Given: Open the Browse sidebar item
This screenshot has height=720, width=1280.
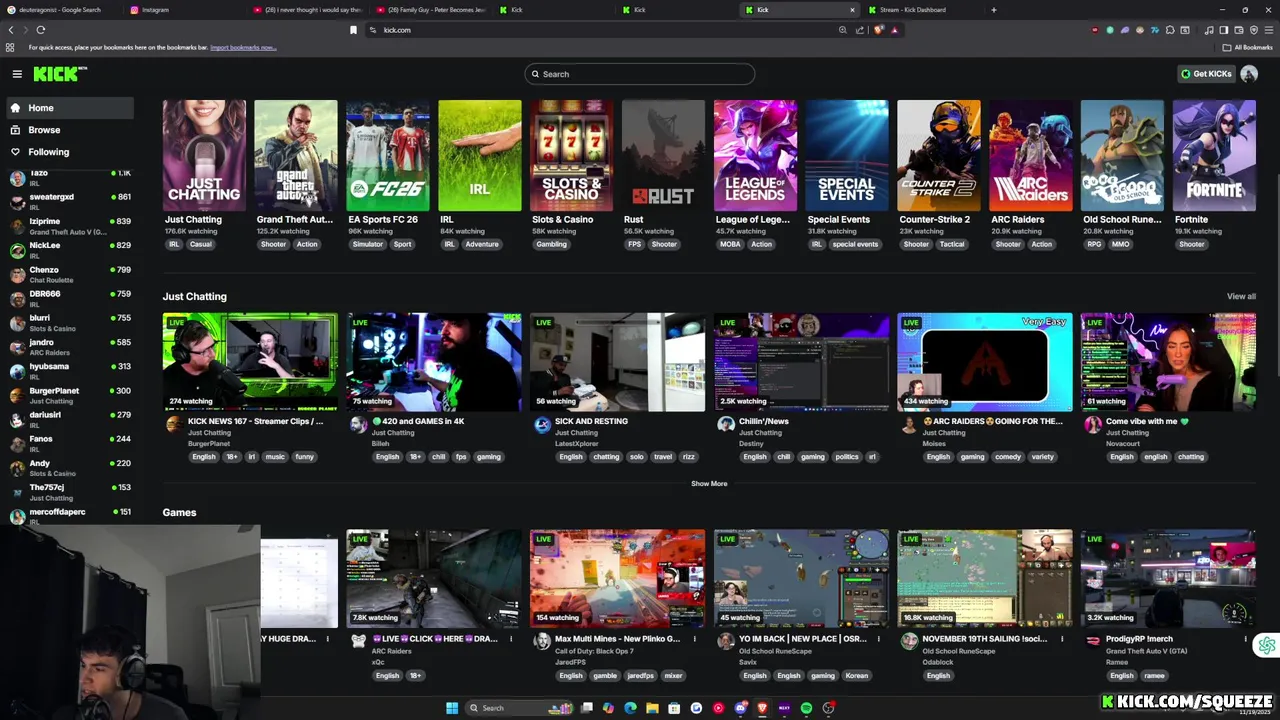Looking at the screenshot, I should click(68, 130).
